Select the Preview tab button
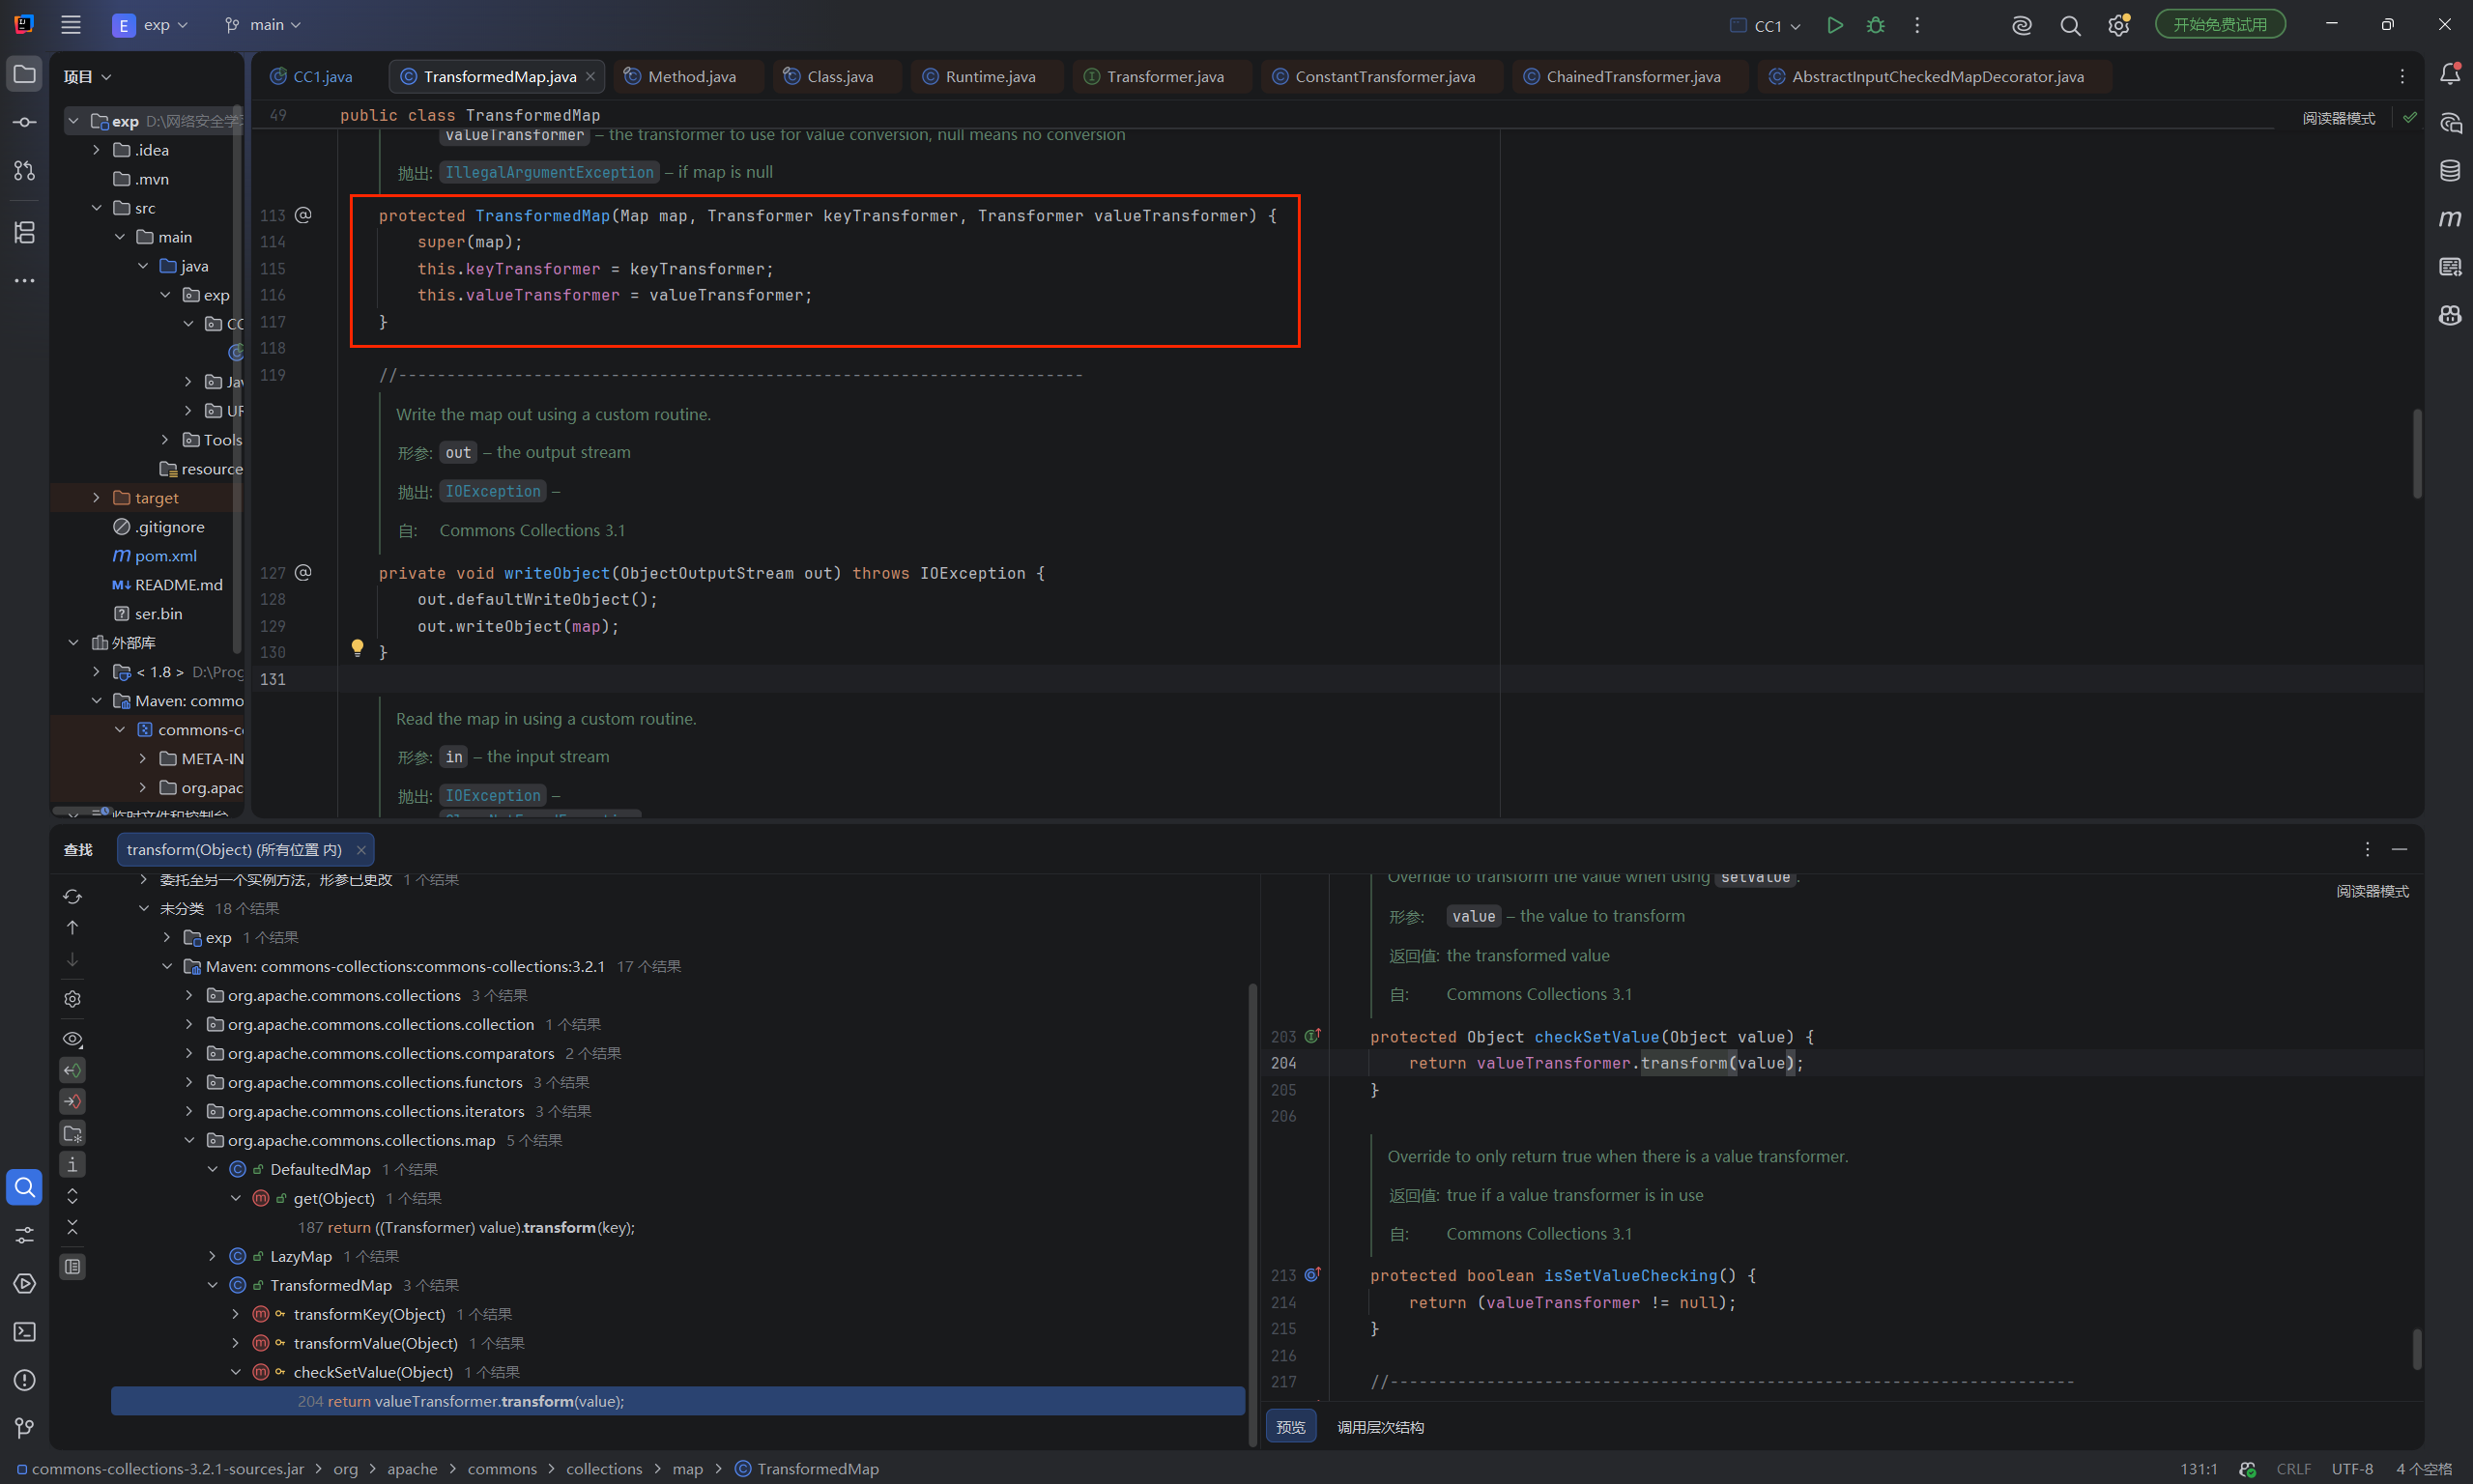Screen dimensions: 2473x1484 tap(1291, 1428)
